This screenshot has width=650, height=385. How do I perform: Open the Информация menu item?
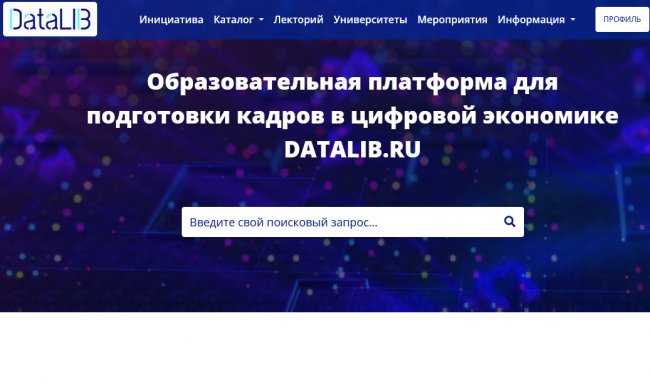point(531,19)
